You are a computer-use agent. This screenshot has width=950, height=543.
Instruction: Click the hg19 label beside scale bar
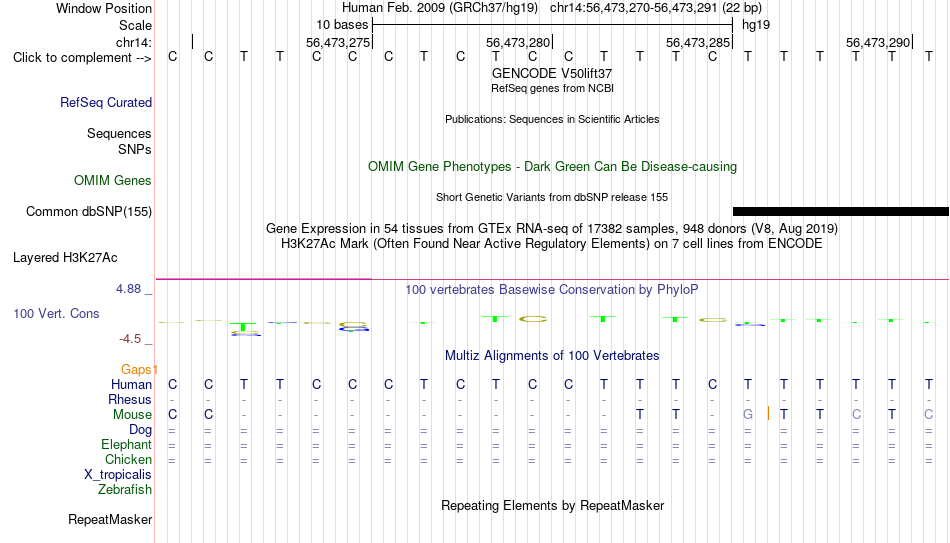tap(756, 25)
